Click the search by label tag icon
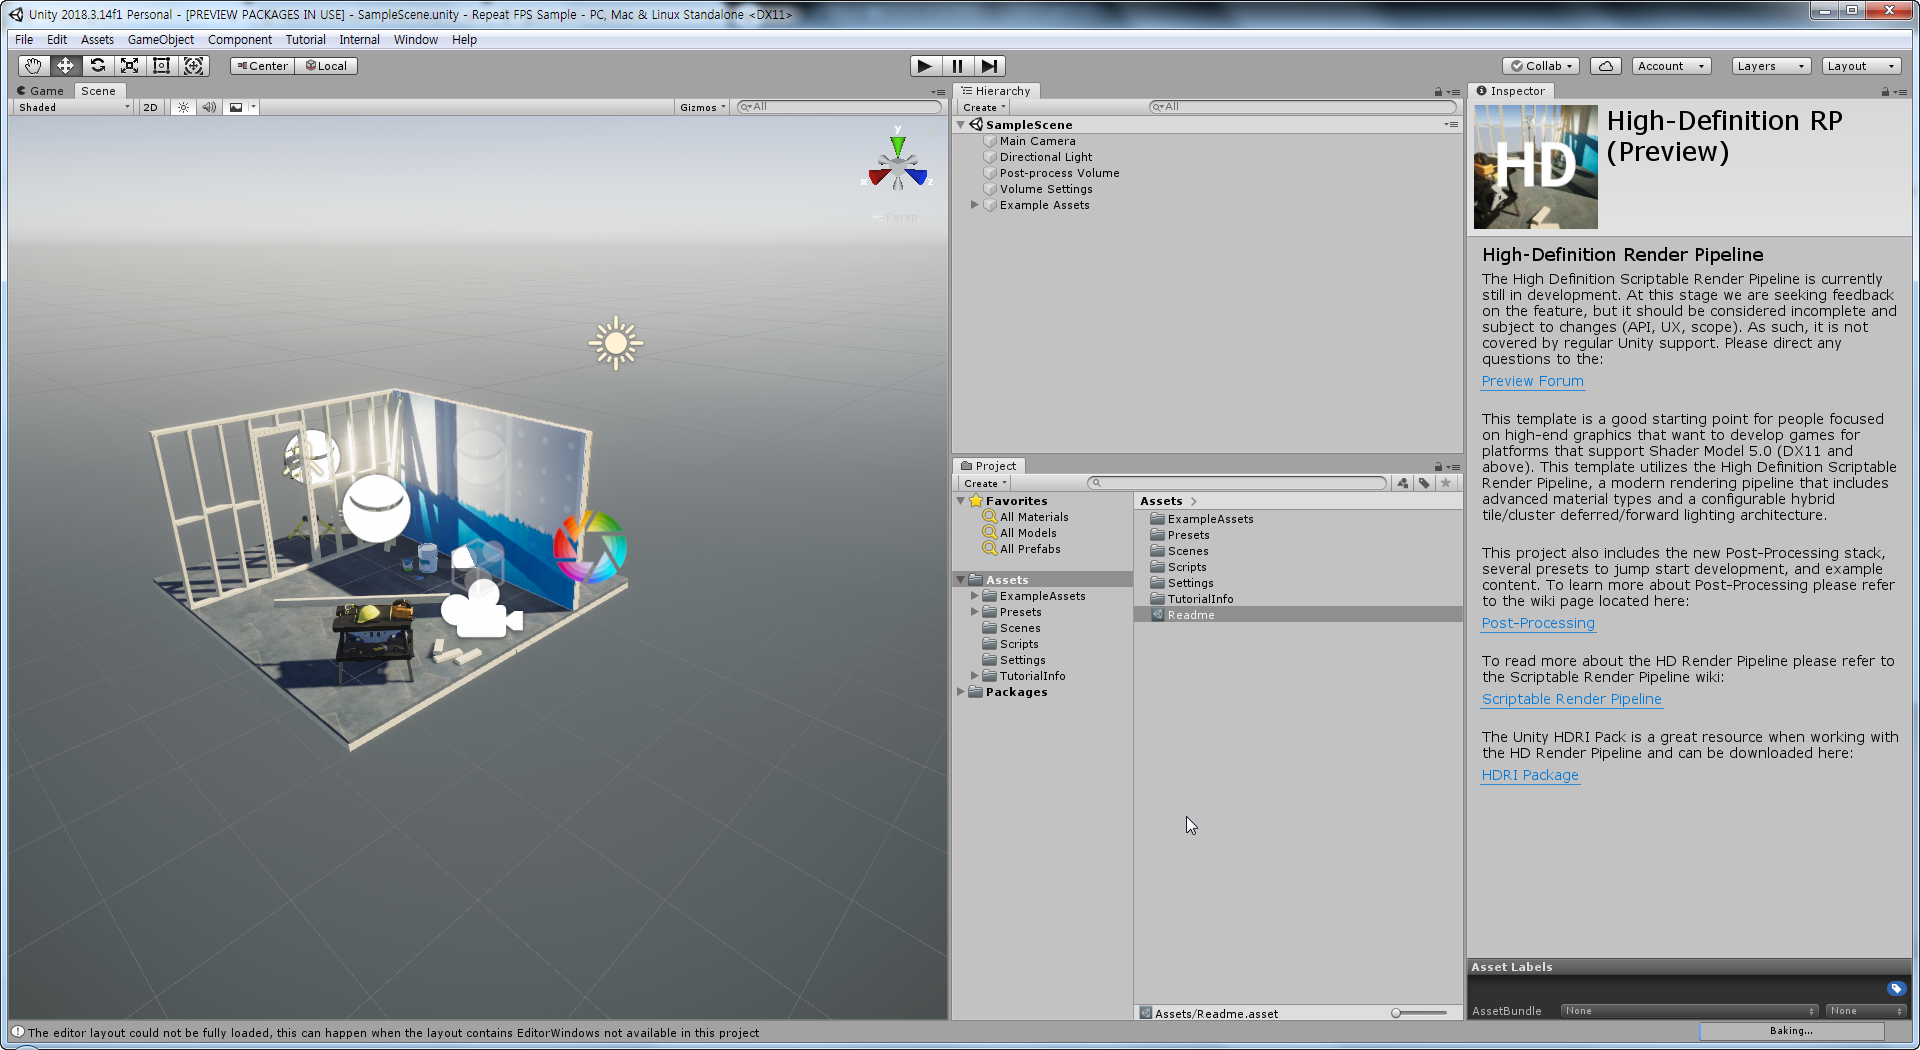The width and height of the screenshot is (1920, 1050). (1424, 483)
